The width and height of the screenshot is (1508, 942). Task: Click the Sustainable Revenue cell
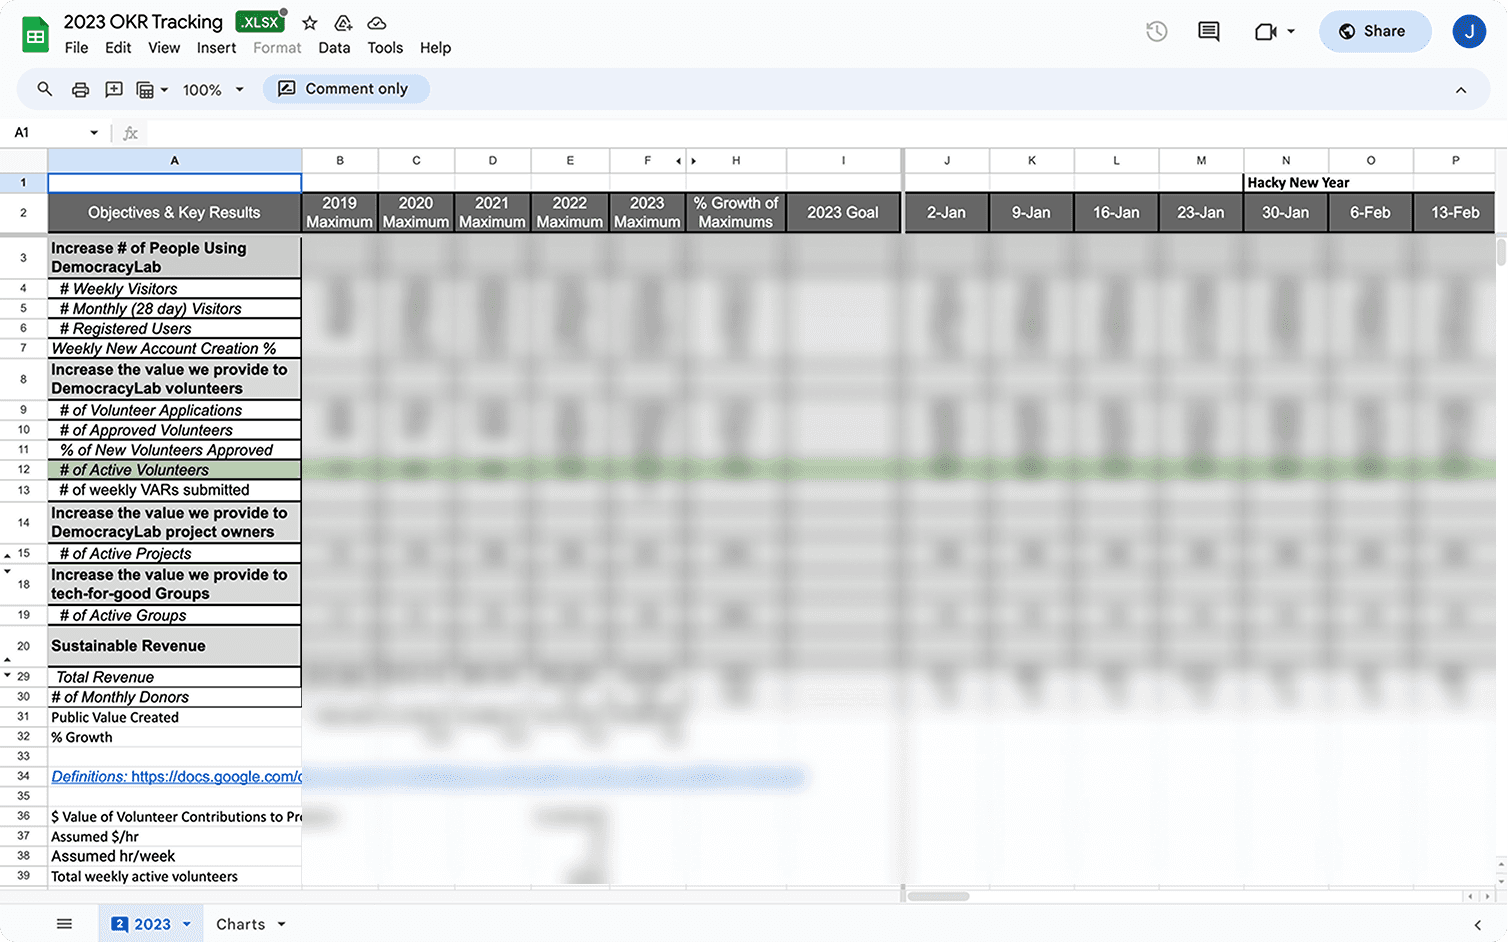[175, 646]
